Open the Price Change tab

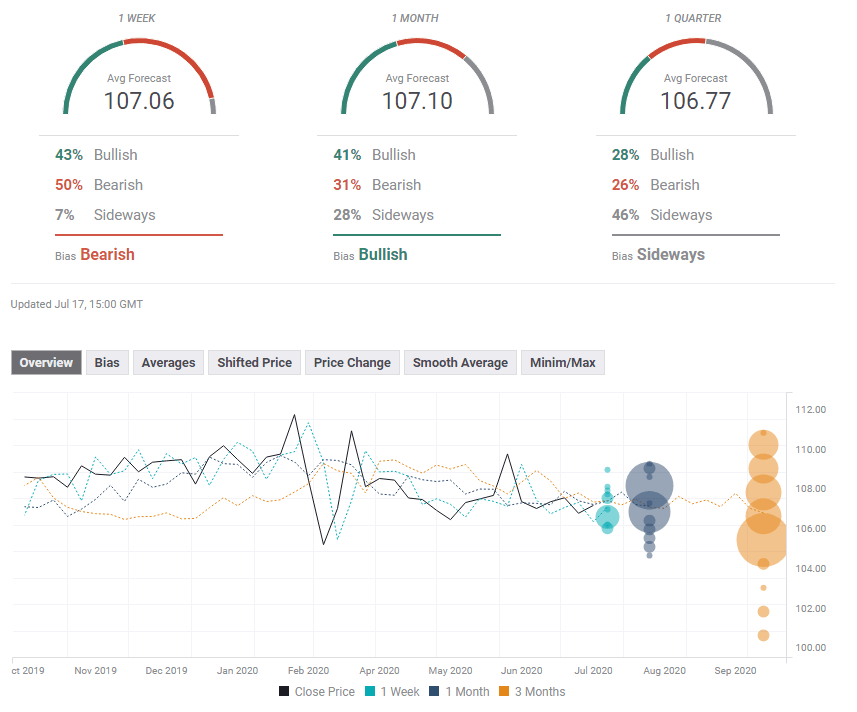(x=350, y=363)
